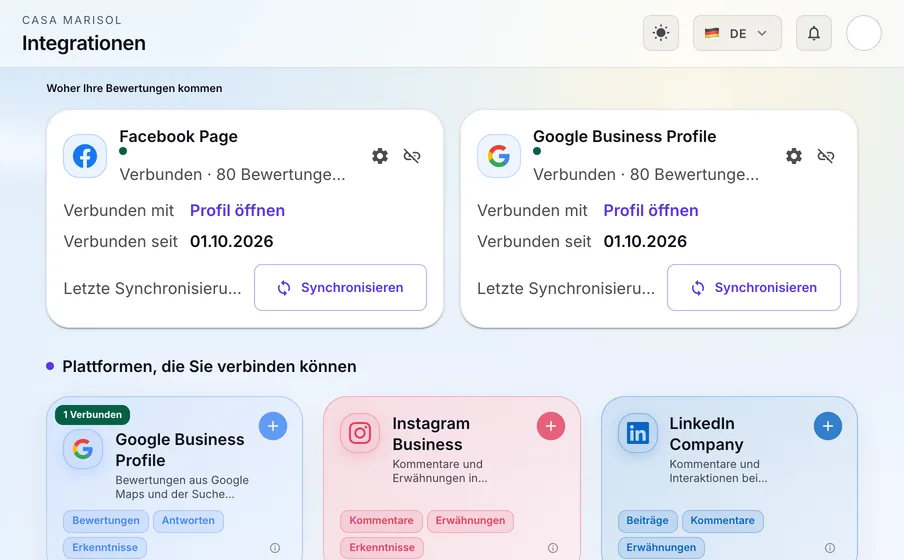
Task: Select the LinkedIn 'Kommentare' tag
Action: point(722,521)
